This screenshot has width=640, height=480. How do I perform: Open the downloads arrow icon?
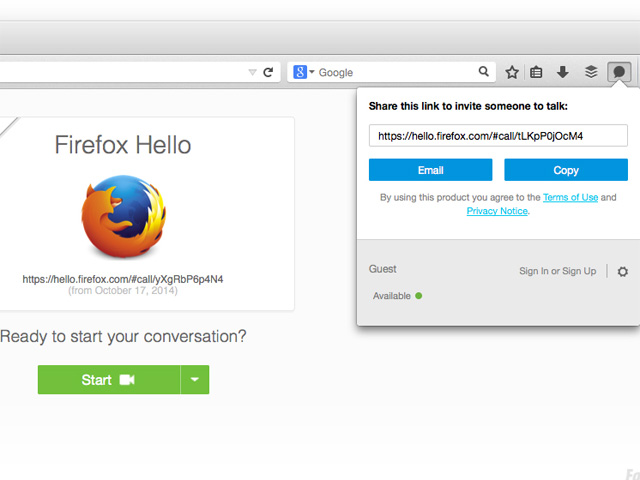point(563,72)
